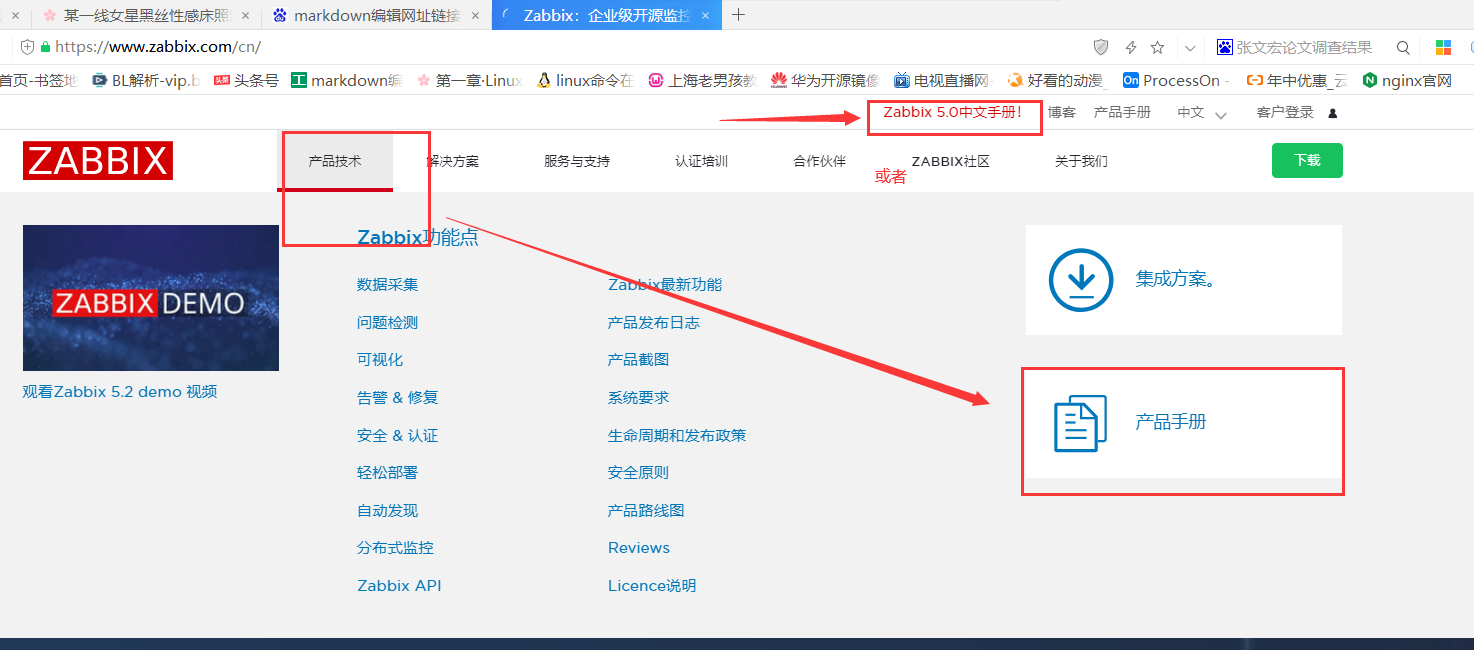Open the 解决方案 menu
The height and width of the screenshot is (650, 1474).
(x=452, y=161)
